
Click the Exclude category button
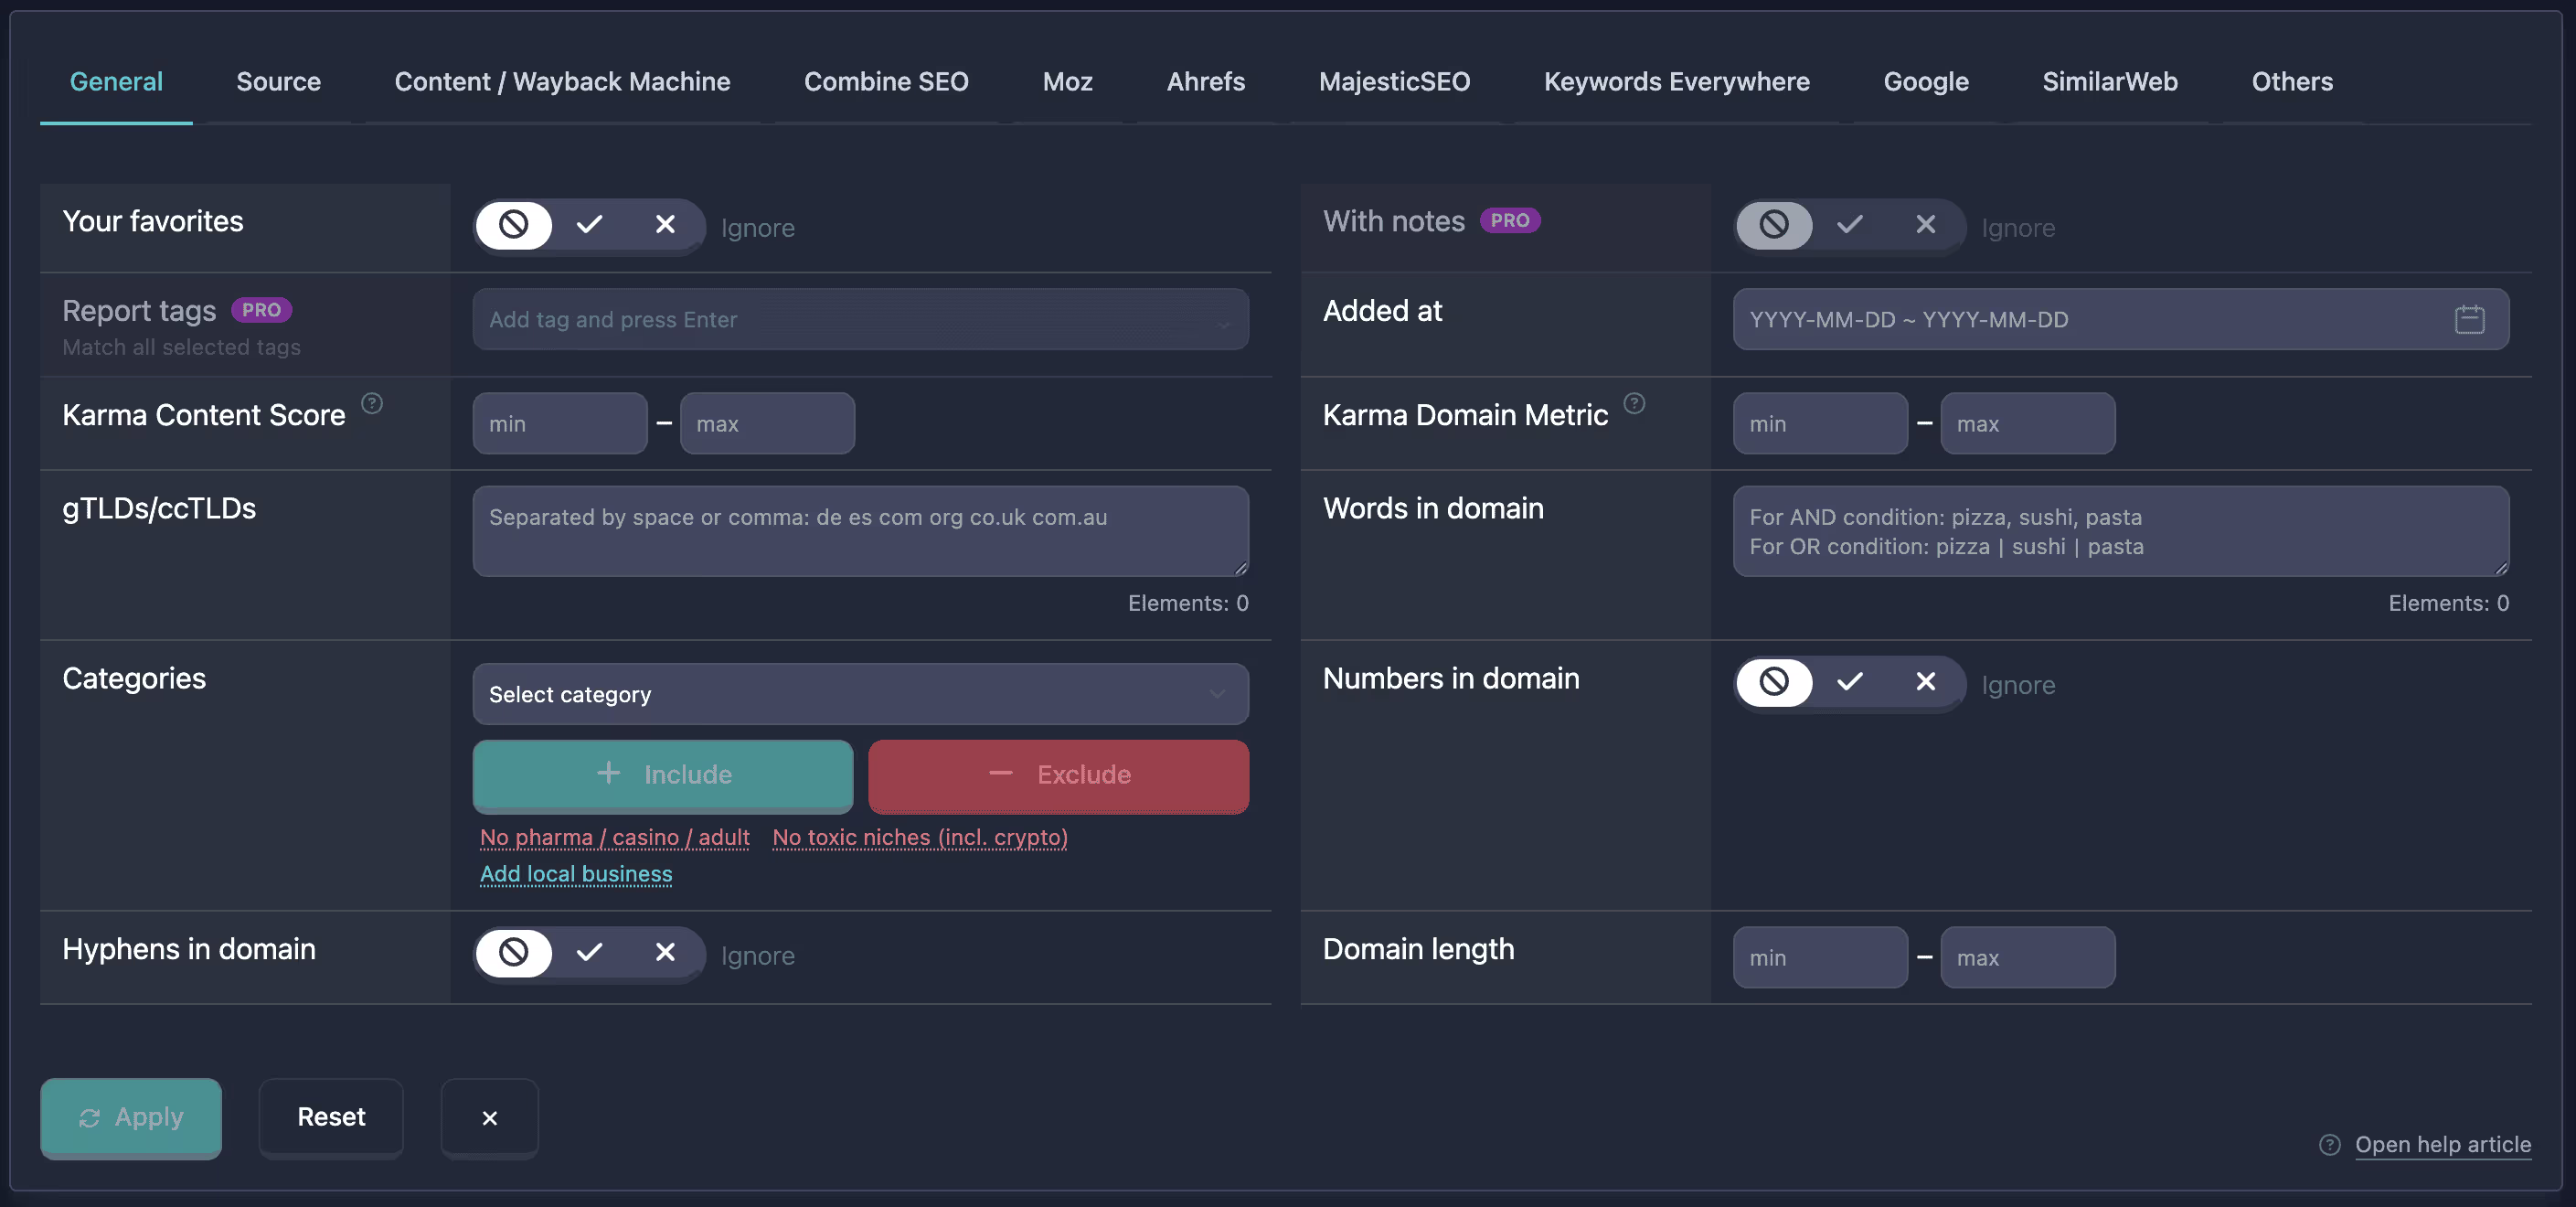tap(1058, 775)
